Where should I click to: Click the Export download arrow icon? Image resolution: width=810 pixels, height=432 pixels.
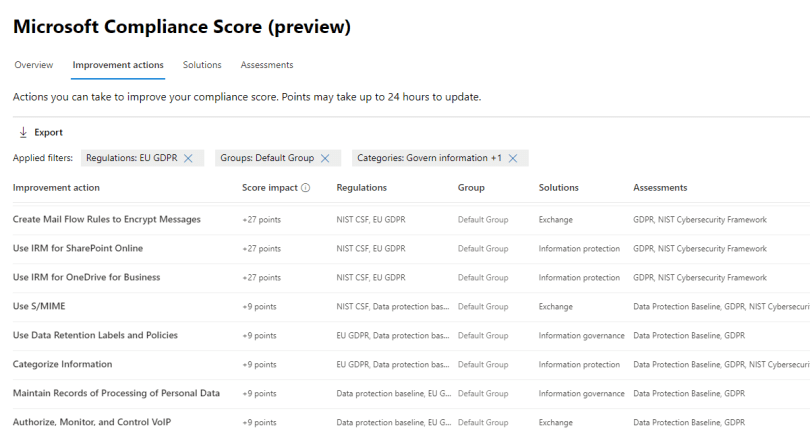[22, 132]
